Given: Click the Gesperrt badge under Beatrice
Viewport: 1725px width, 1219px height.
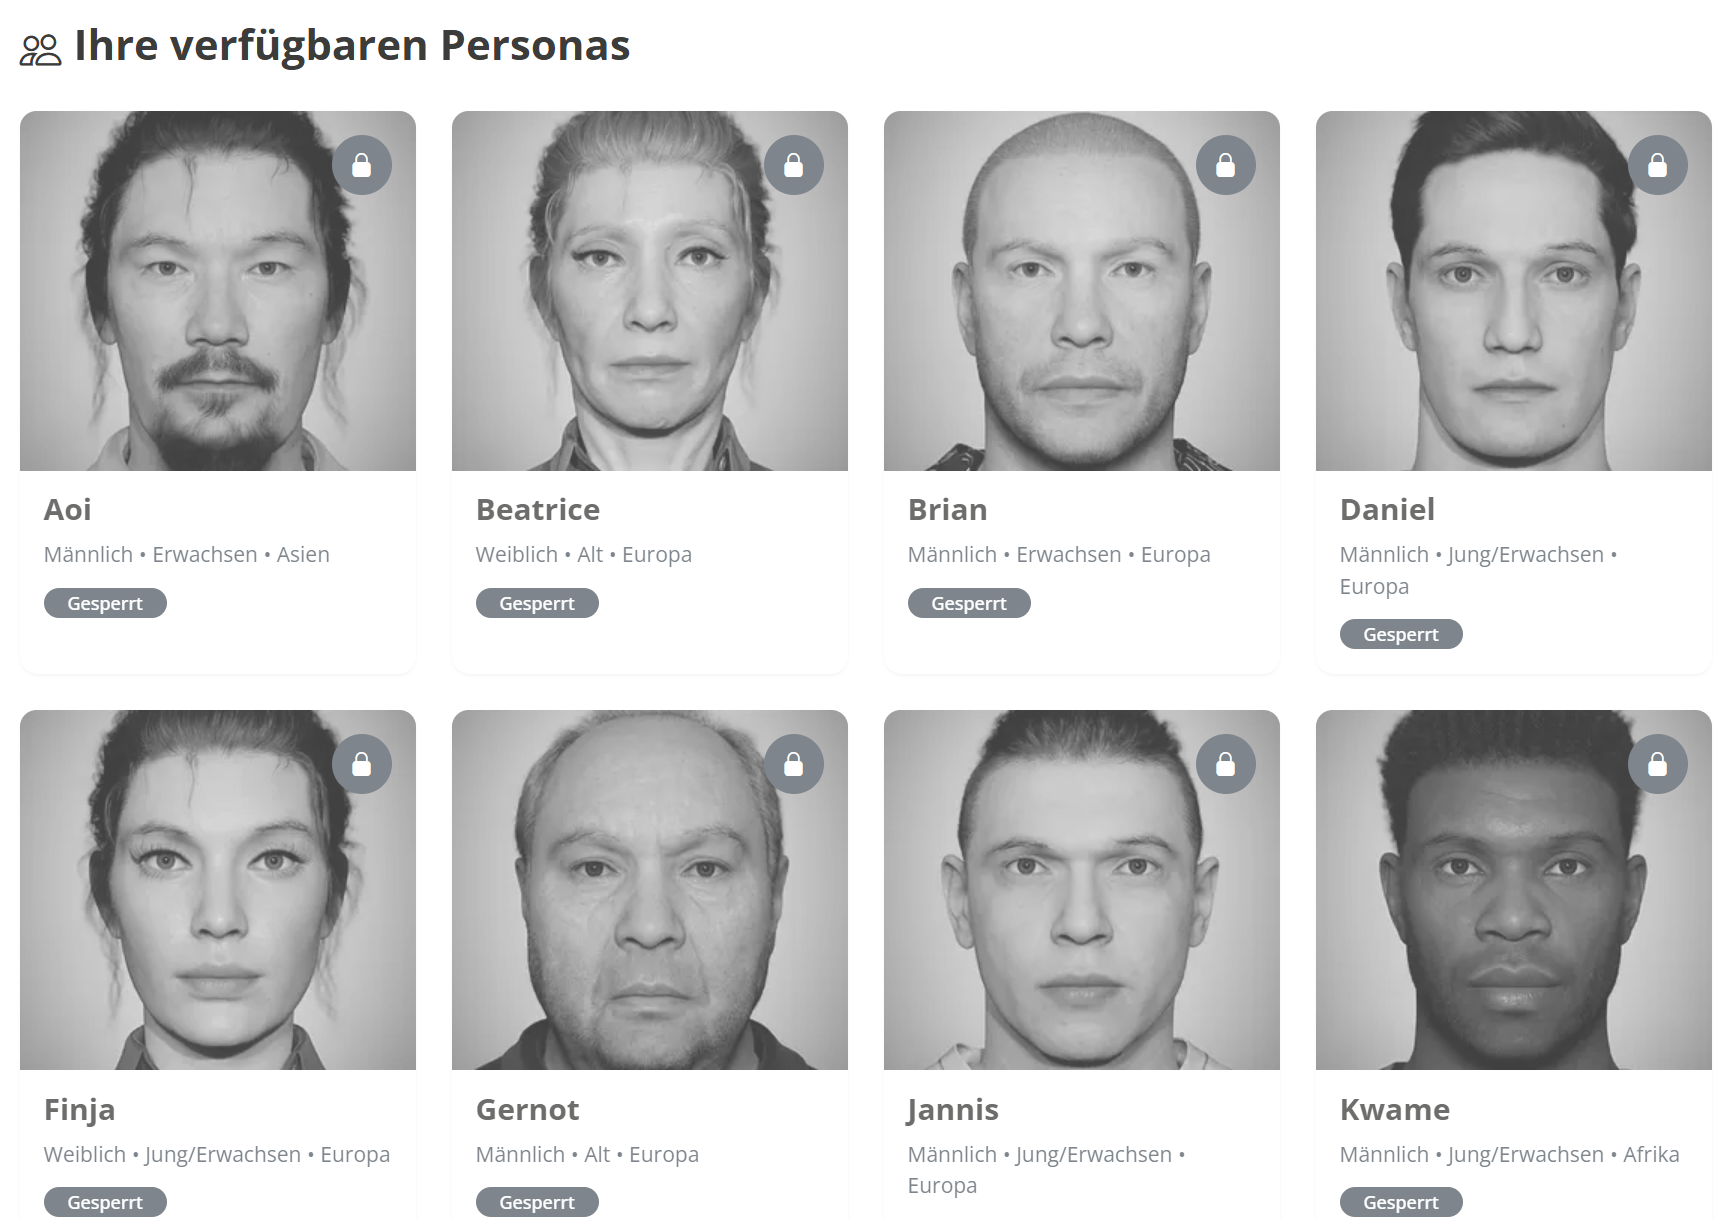Looking at the screenshot, I should (x=537, y=603).
